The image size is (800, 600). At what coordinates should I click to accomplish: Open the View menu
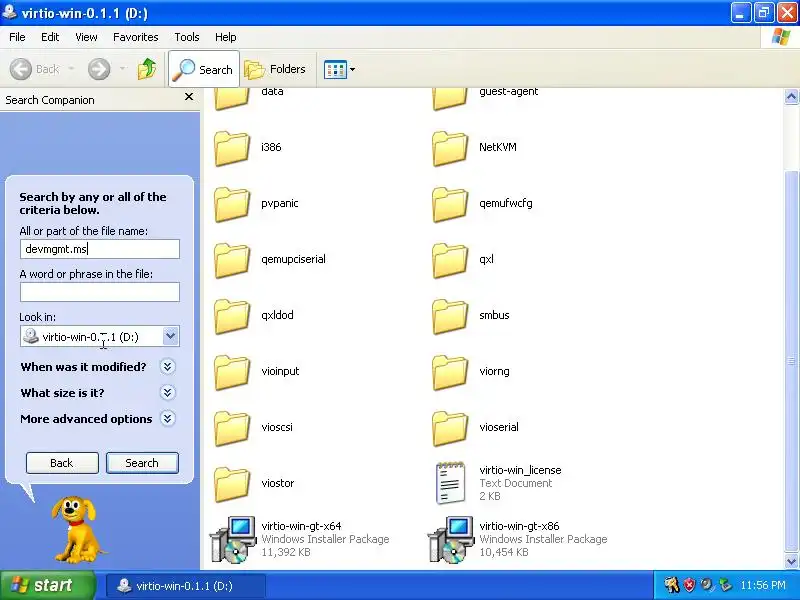(86, 37)
